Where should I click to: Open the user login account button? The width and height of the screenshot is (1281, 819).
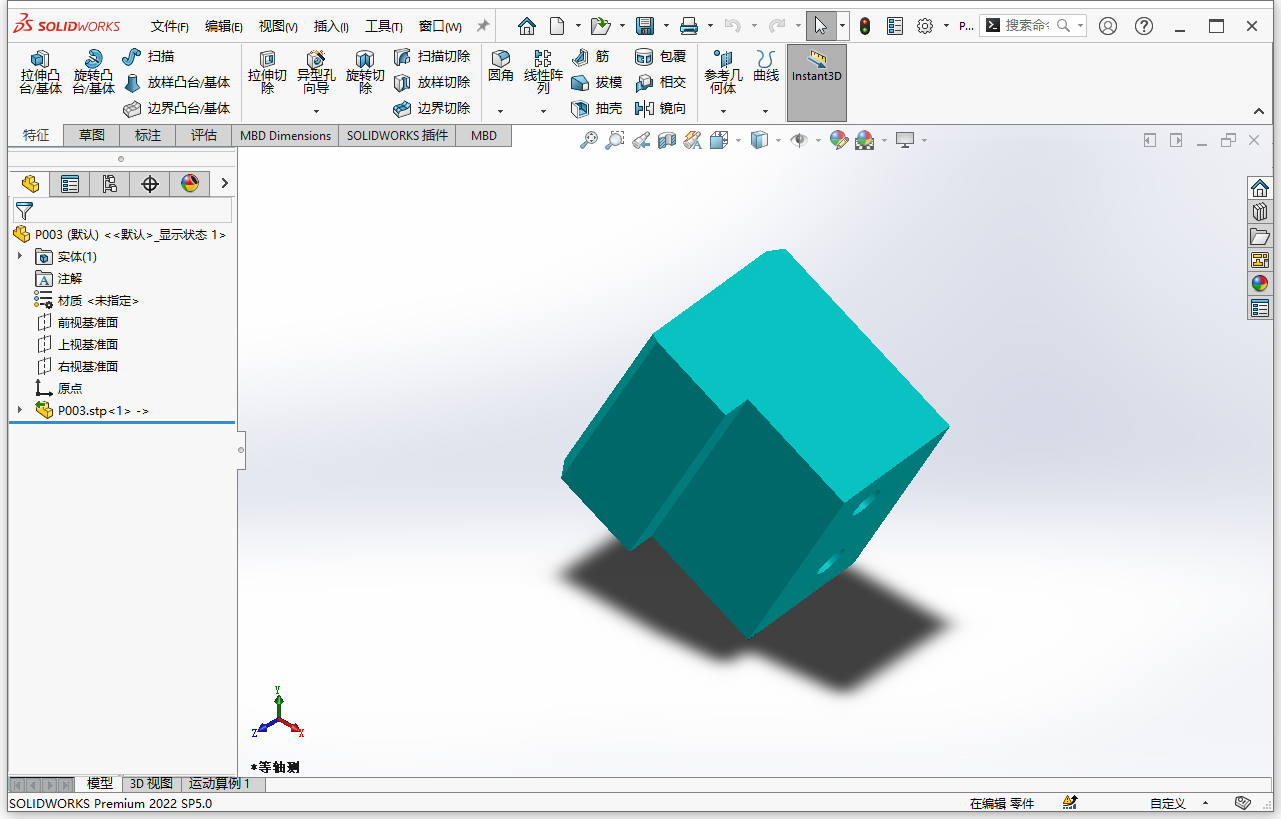coord(1107,26)
